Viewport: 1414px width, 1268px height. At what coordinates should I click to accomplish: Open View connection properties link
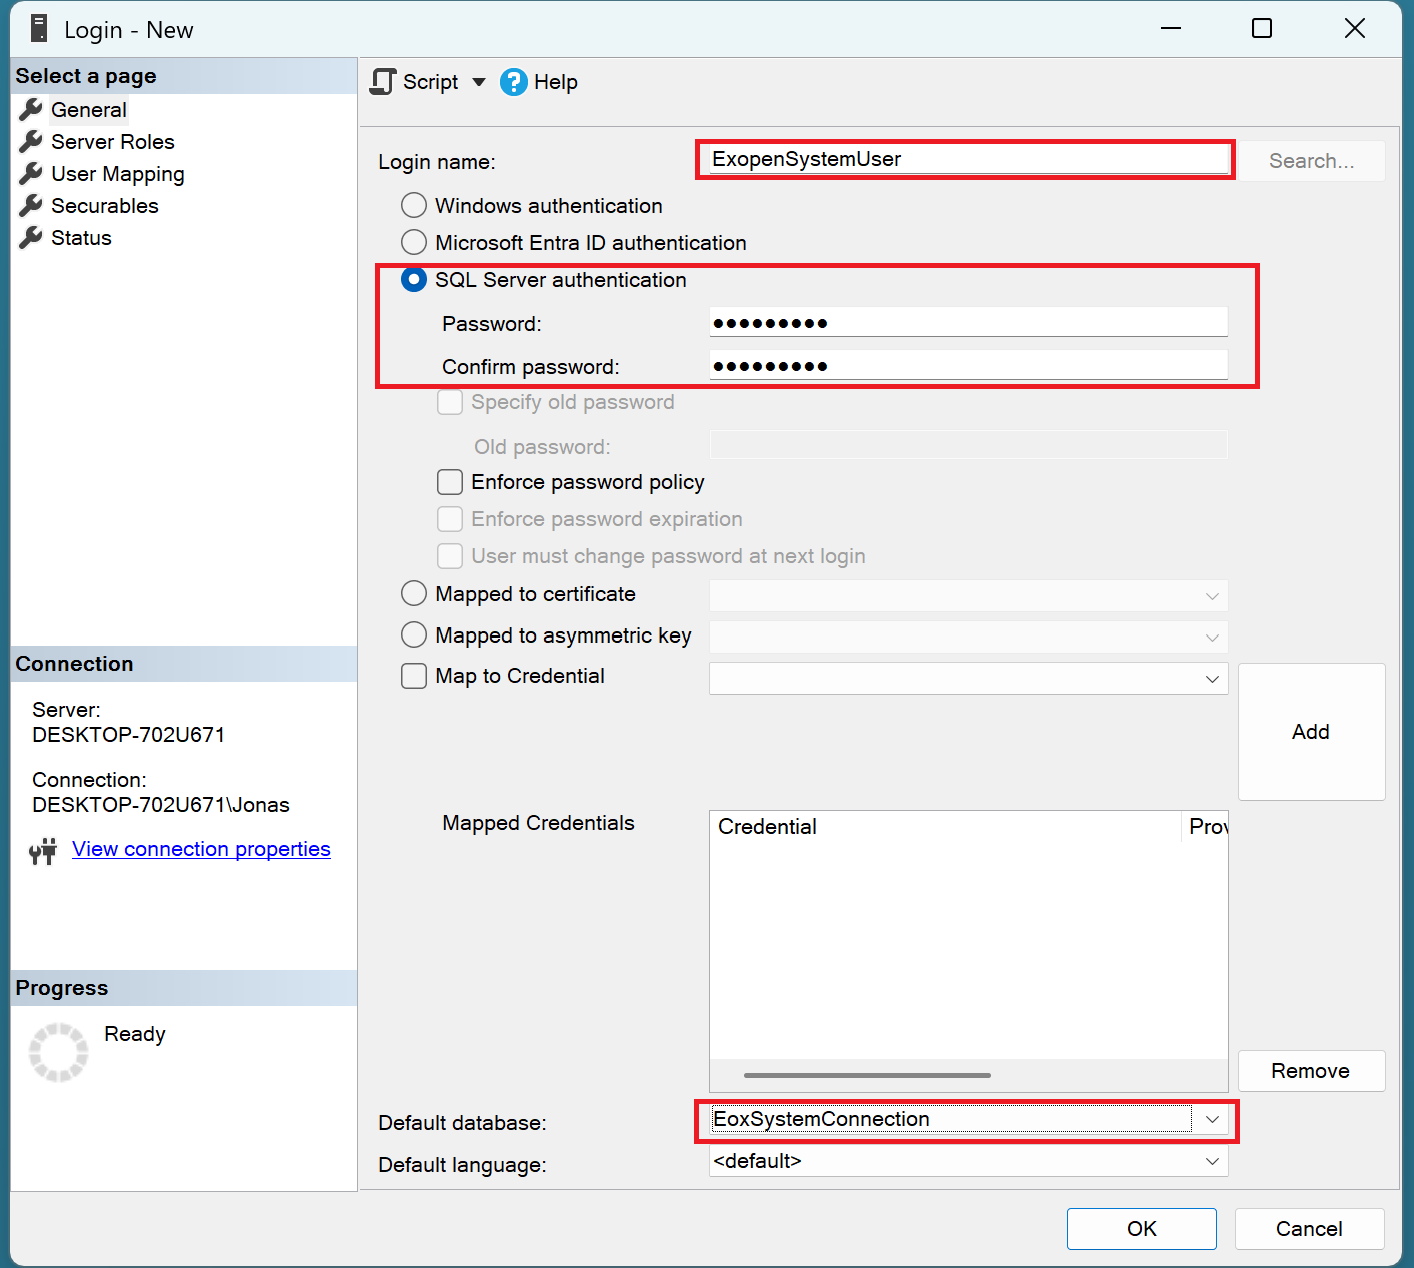[x=201, y=849]
